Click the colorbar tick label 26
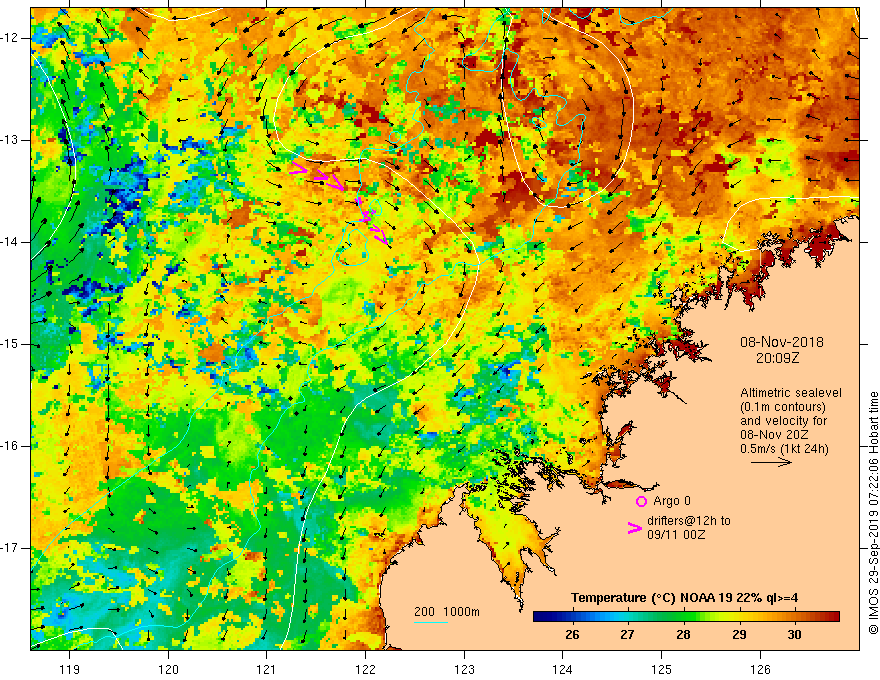The height and width of the screenshot is (680, 880). [x=572, y=635]
